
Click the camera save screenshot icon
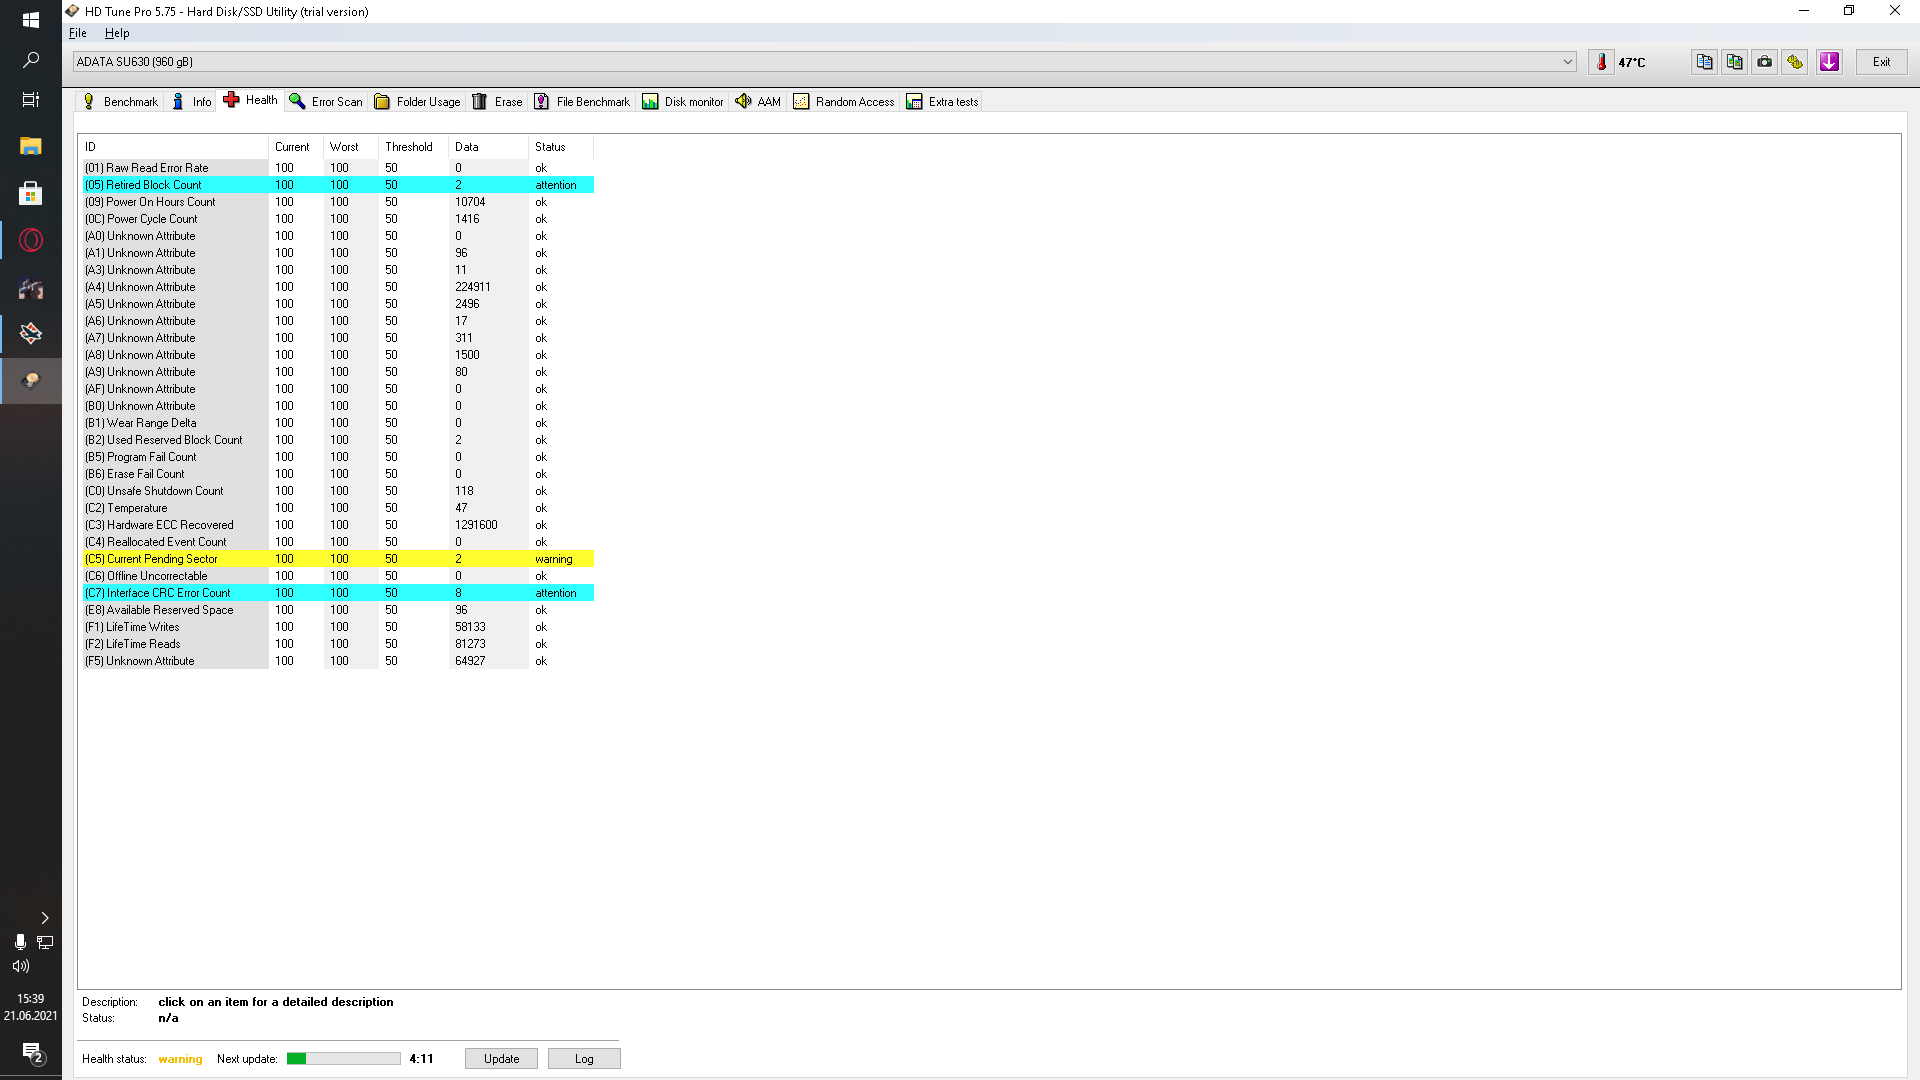point(1765,62)
